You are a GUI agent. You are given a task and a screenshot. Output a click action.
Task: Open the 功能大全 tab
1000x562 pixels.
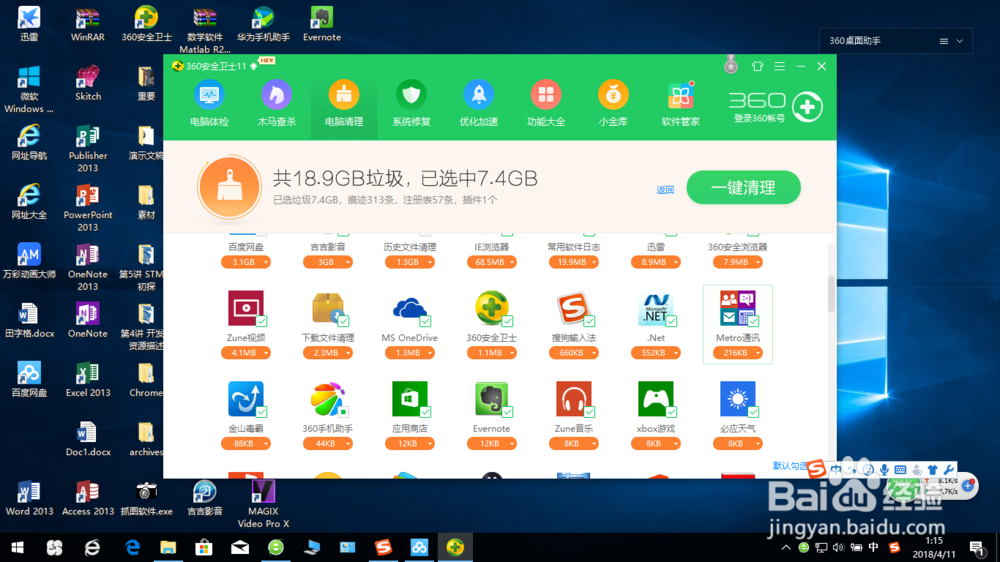(x=546, y=105)
